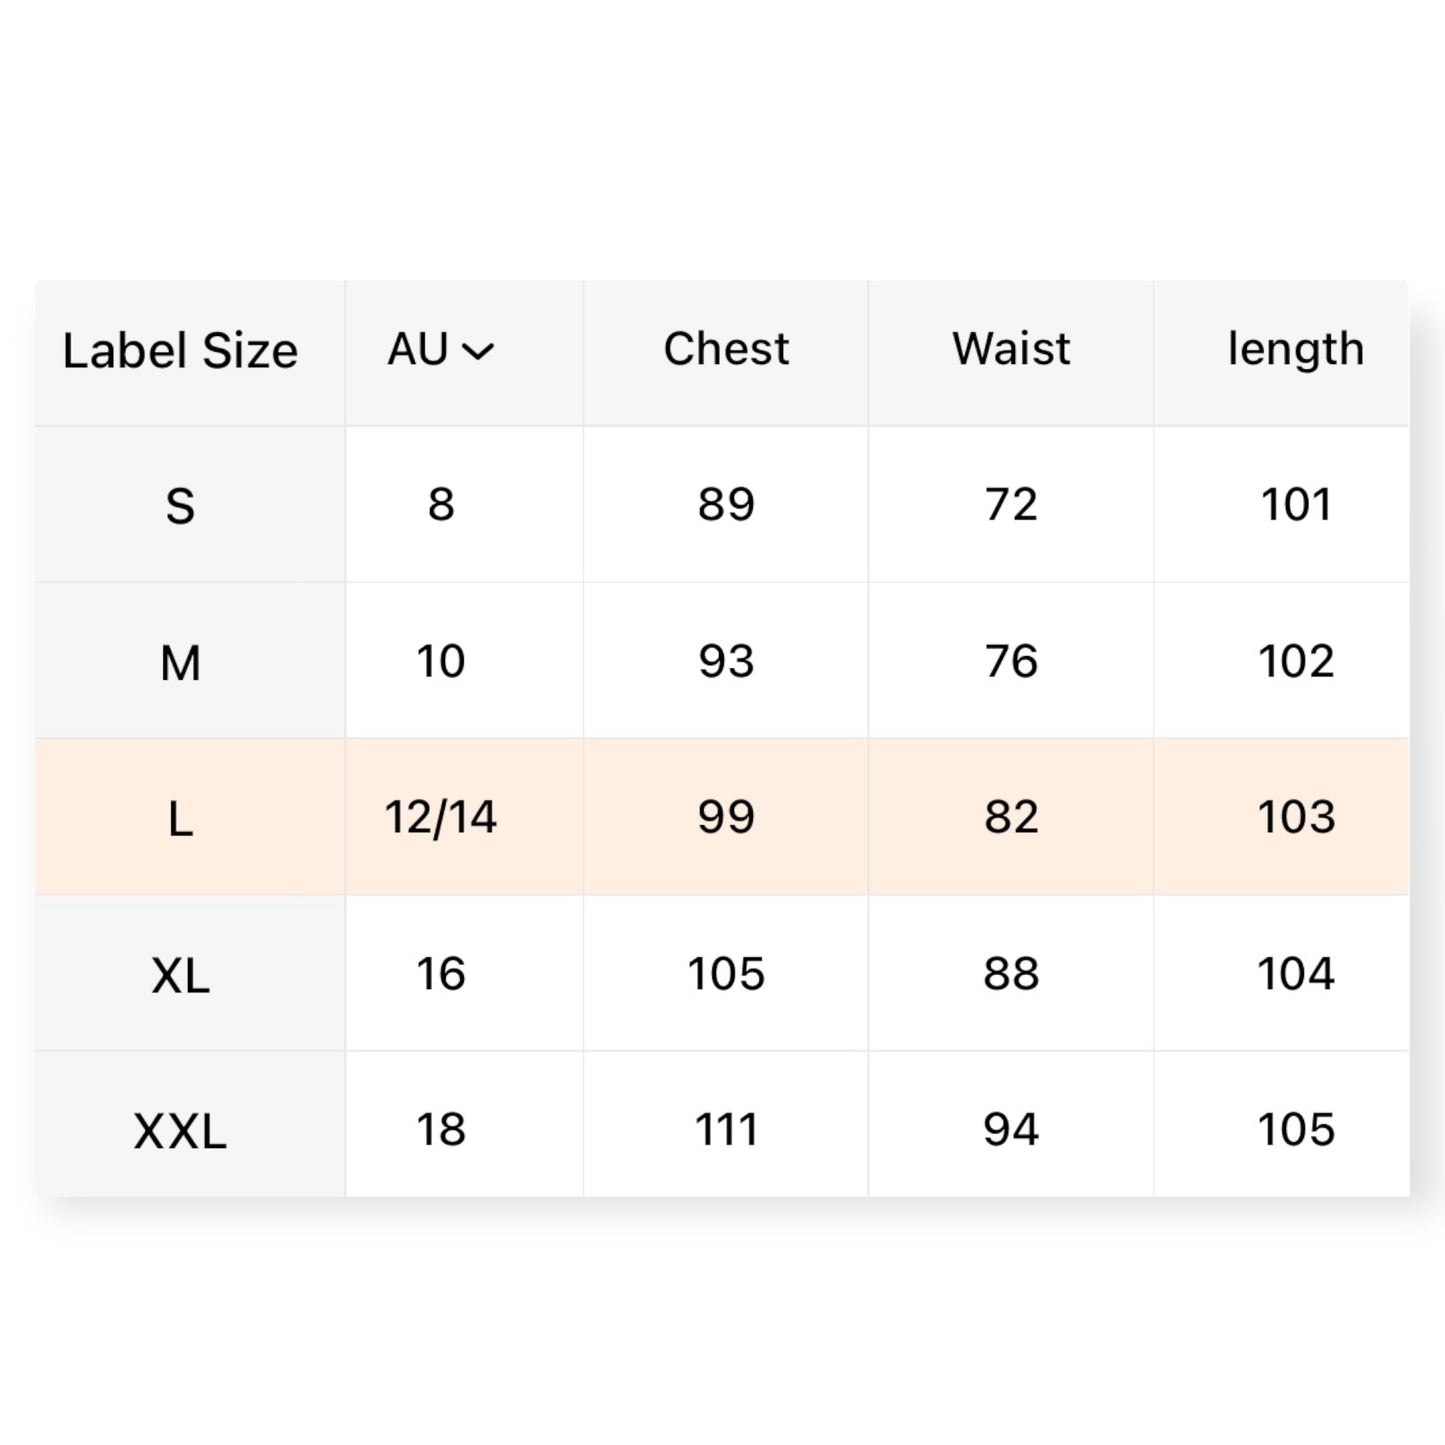Screen dimensions: 1445x1445
Task: Open the AU region dropdown chevron
Action: pyautogui.click(x=478, y=351)
